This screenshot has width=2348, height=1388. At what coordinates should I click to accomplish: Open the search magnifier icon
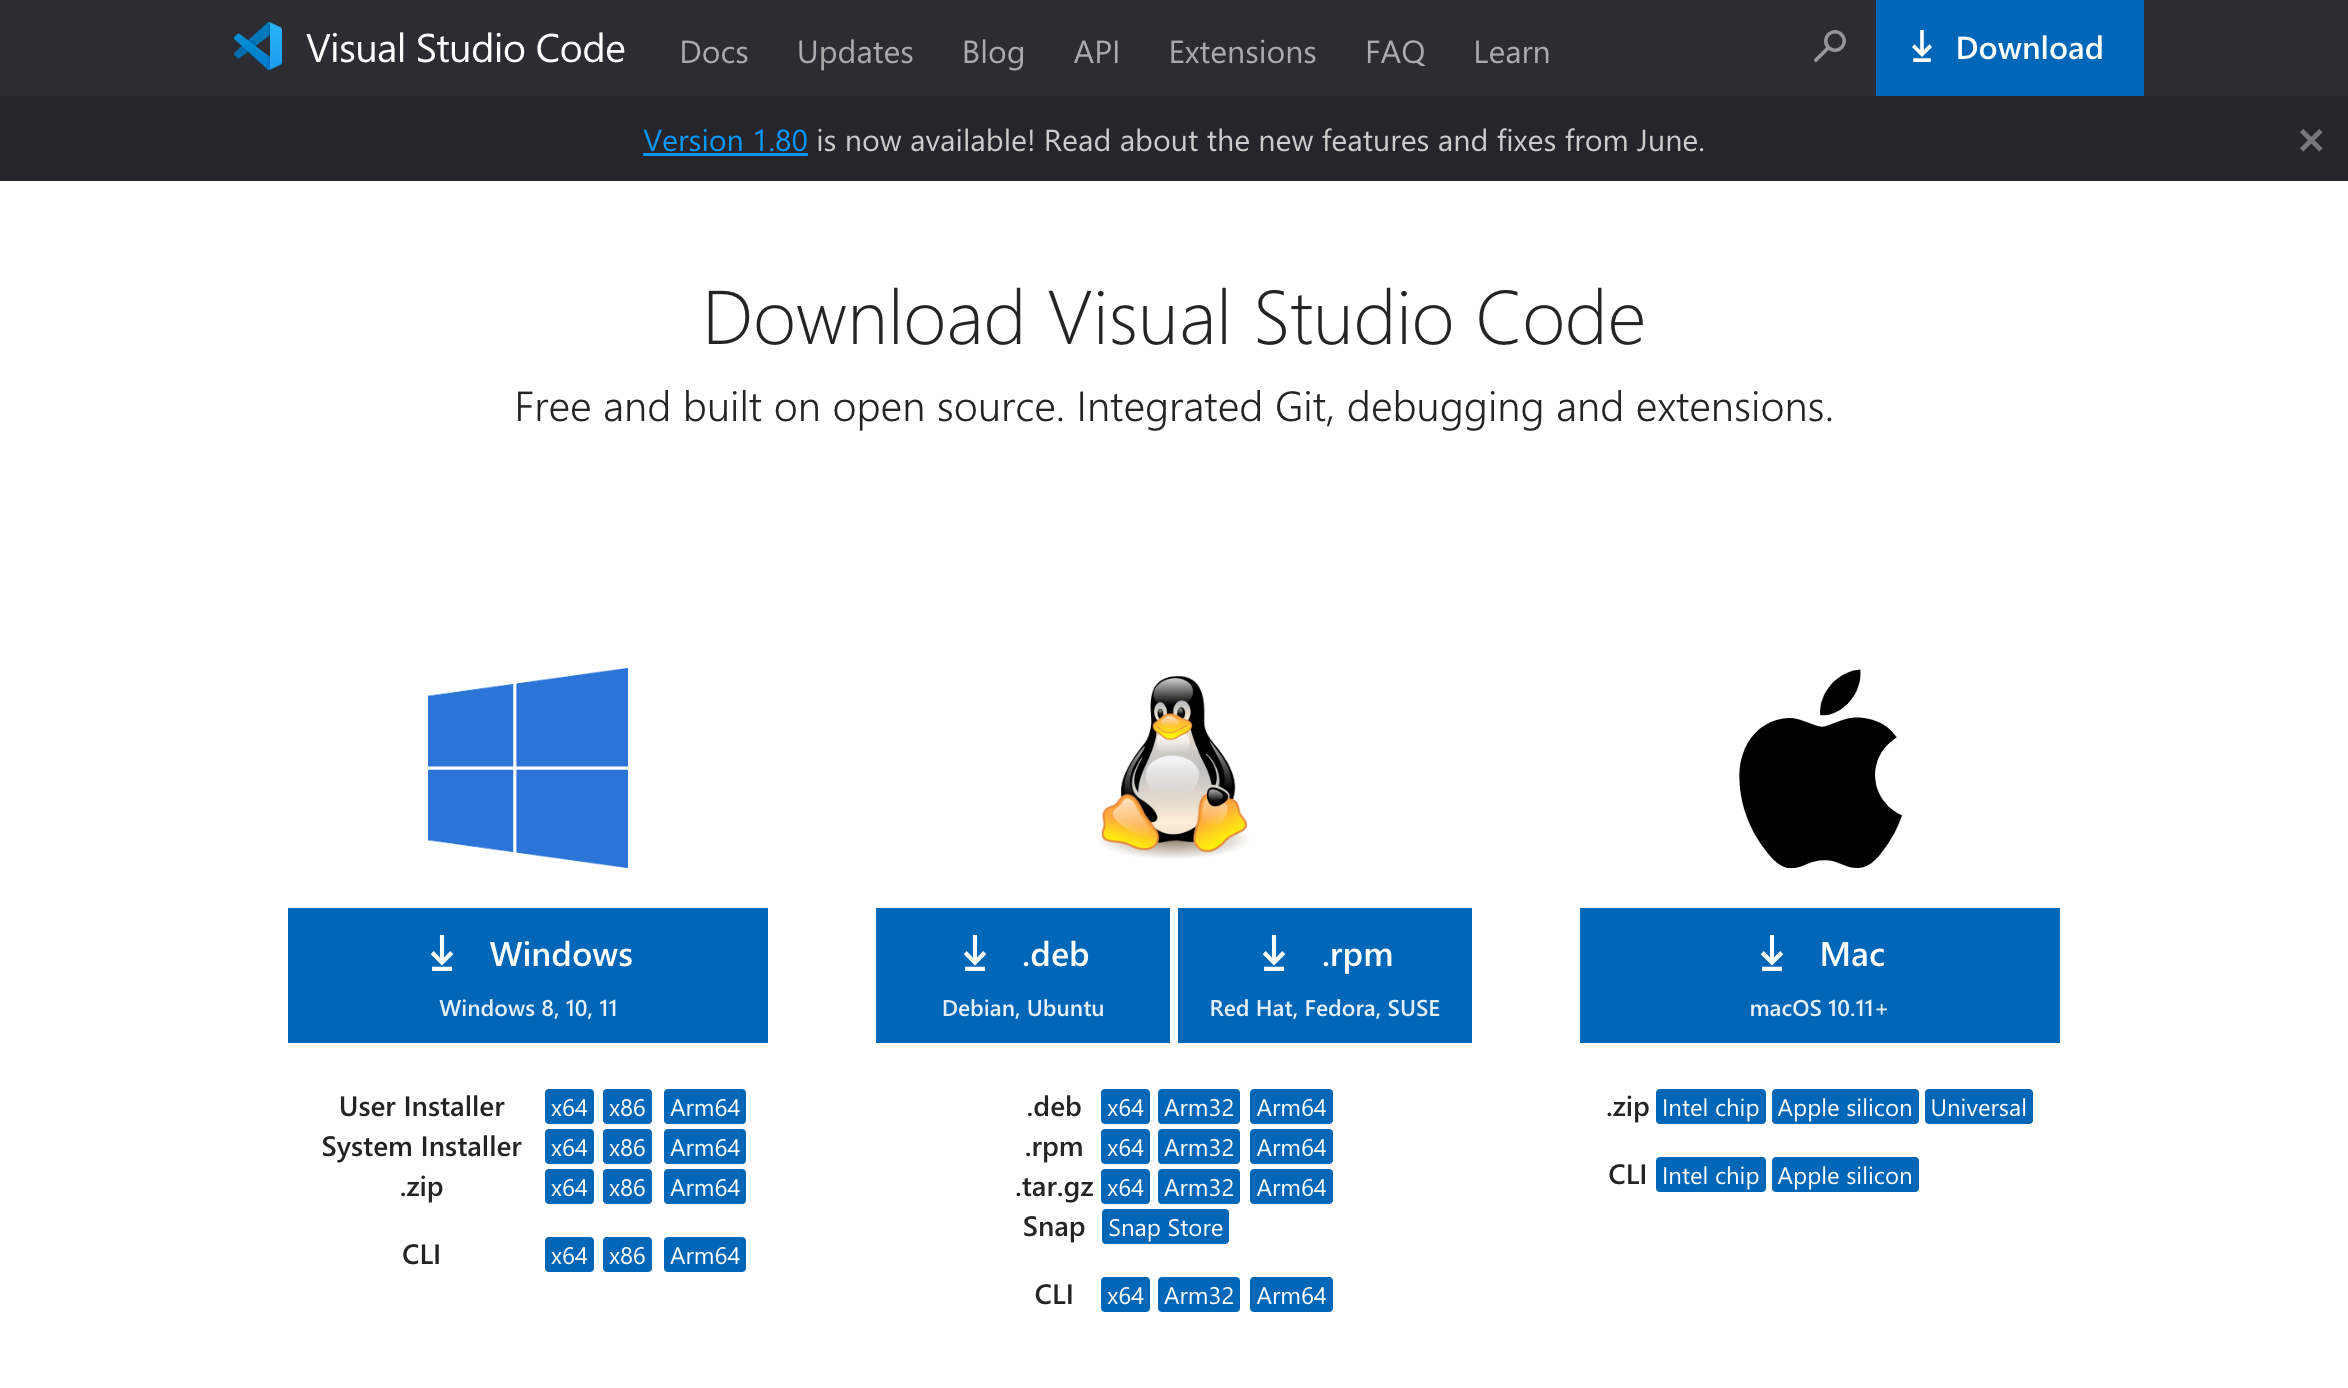pos(1829,46)
